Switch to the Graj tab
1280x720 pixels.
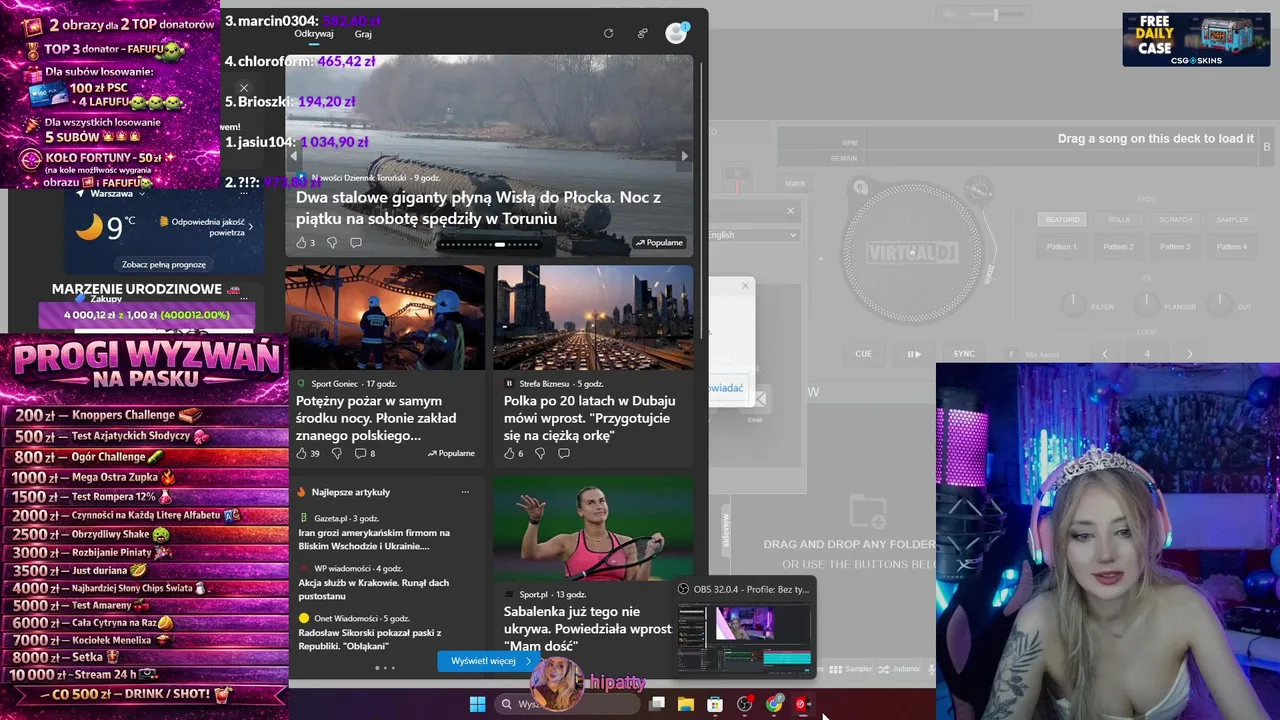coord(363,34)
